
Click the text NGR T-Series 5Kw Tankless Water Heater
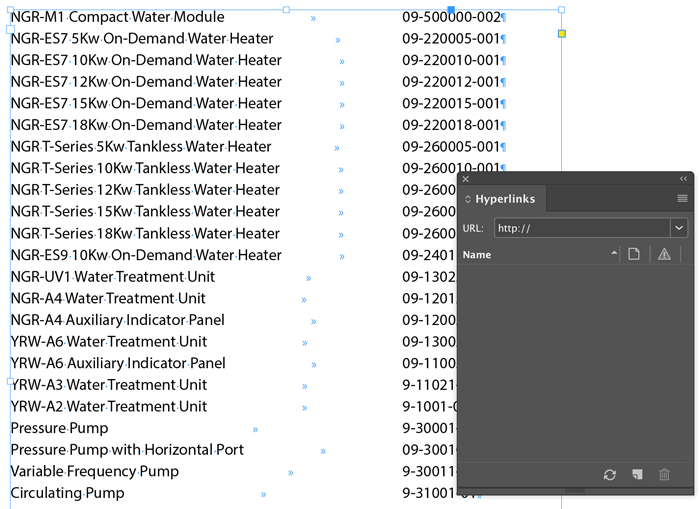[x=141, y=146]
